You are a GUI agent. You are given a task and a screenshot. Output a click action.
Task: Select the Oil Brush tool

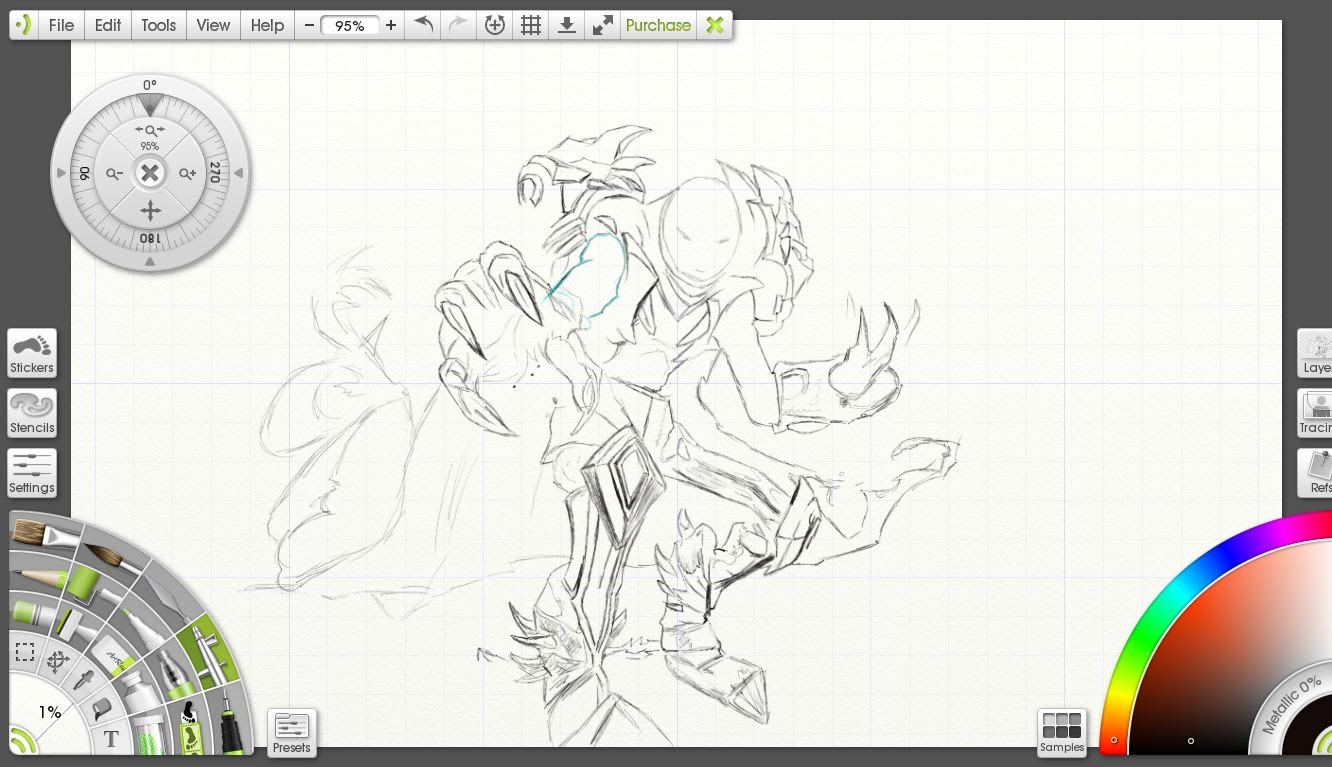click(46, 534)
